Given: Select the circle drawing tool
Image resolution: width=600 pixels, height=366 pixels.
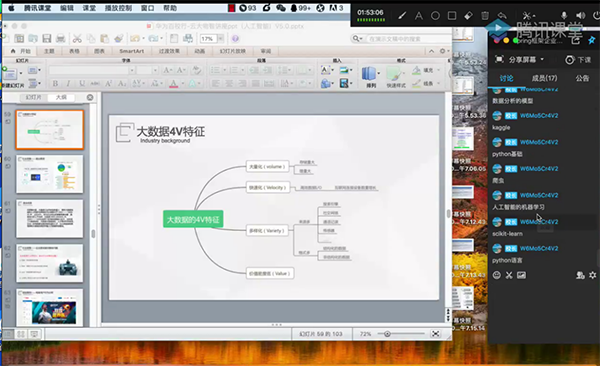Looking at the screenshot, I should click(x=435, y=16).
